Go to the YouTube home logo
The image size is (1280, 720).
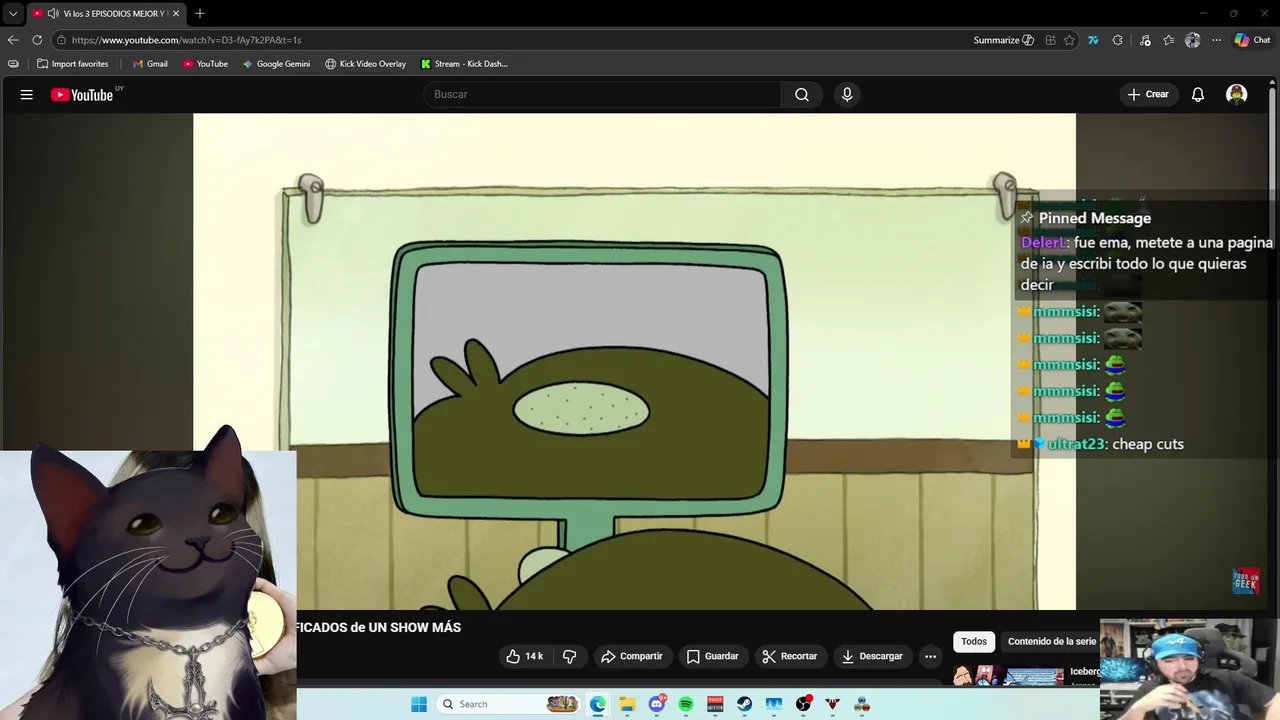click(83, 95)
